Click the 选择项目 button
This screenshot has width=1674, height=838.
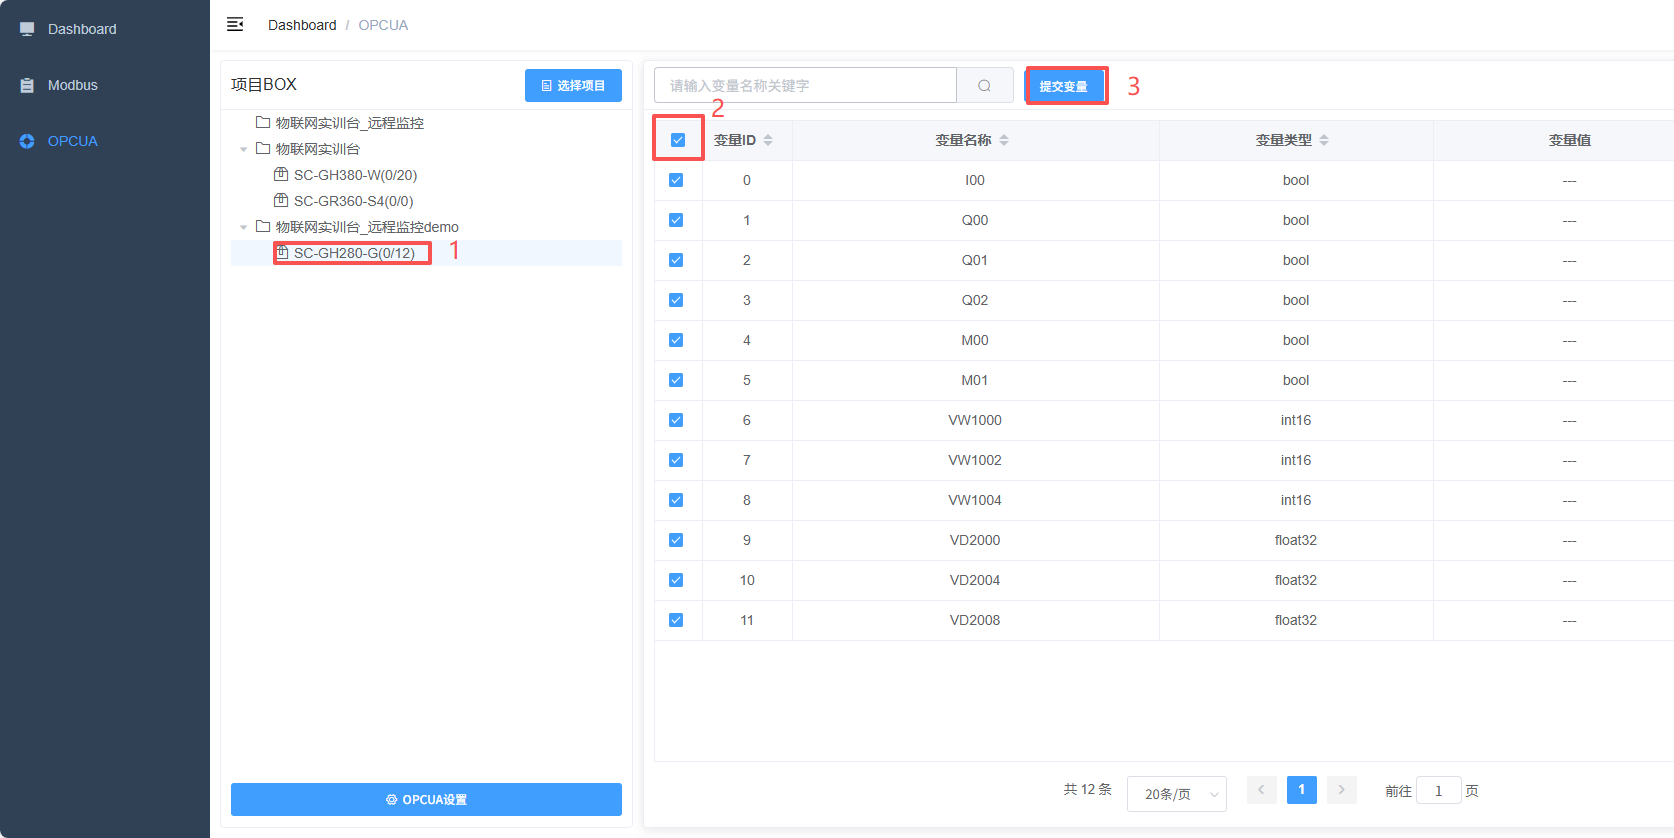(x=573, y=86)
